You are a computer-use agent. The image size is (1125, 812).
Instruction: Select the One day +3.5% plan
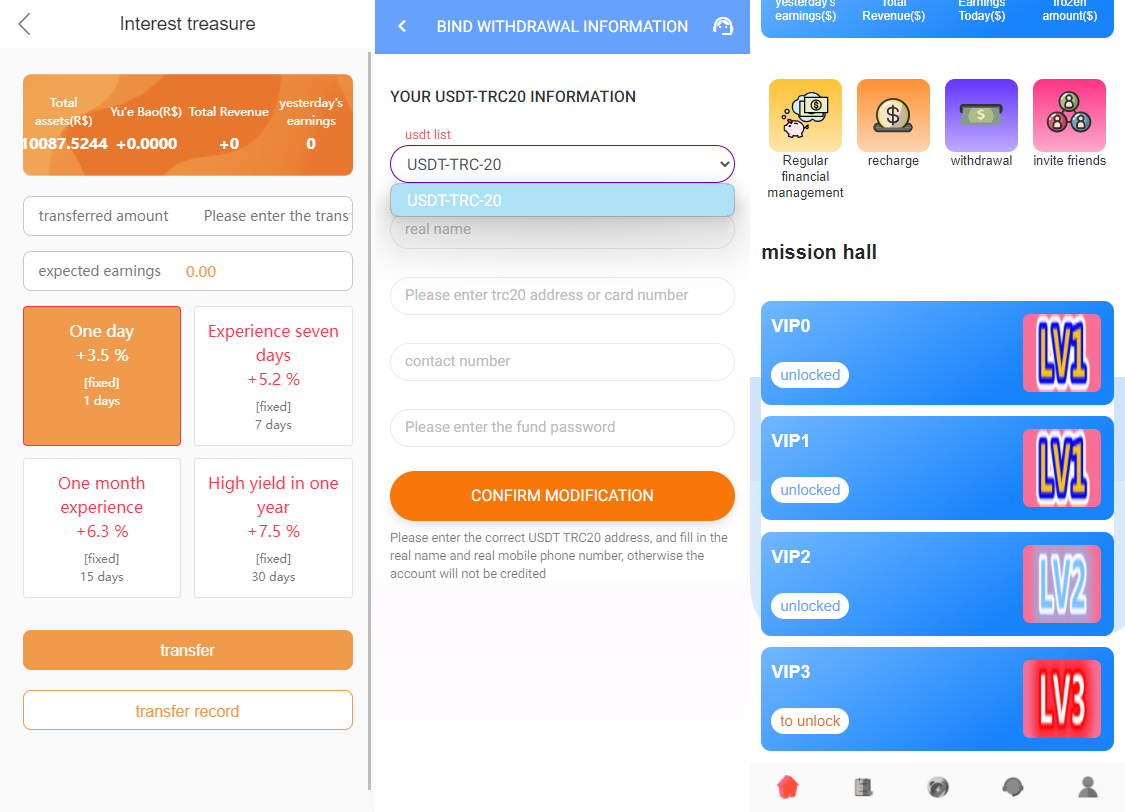point(102,376)
